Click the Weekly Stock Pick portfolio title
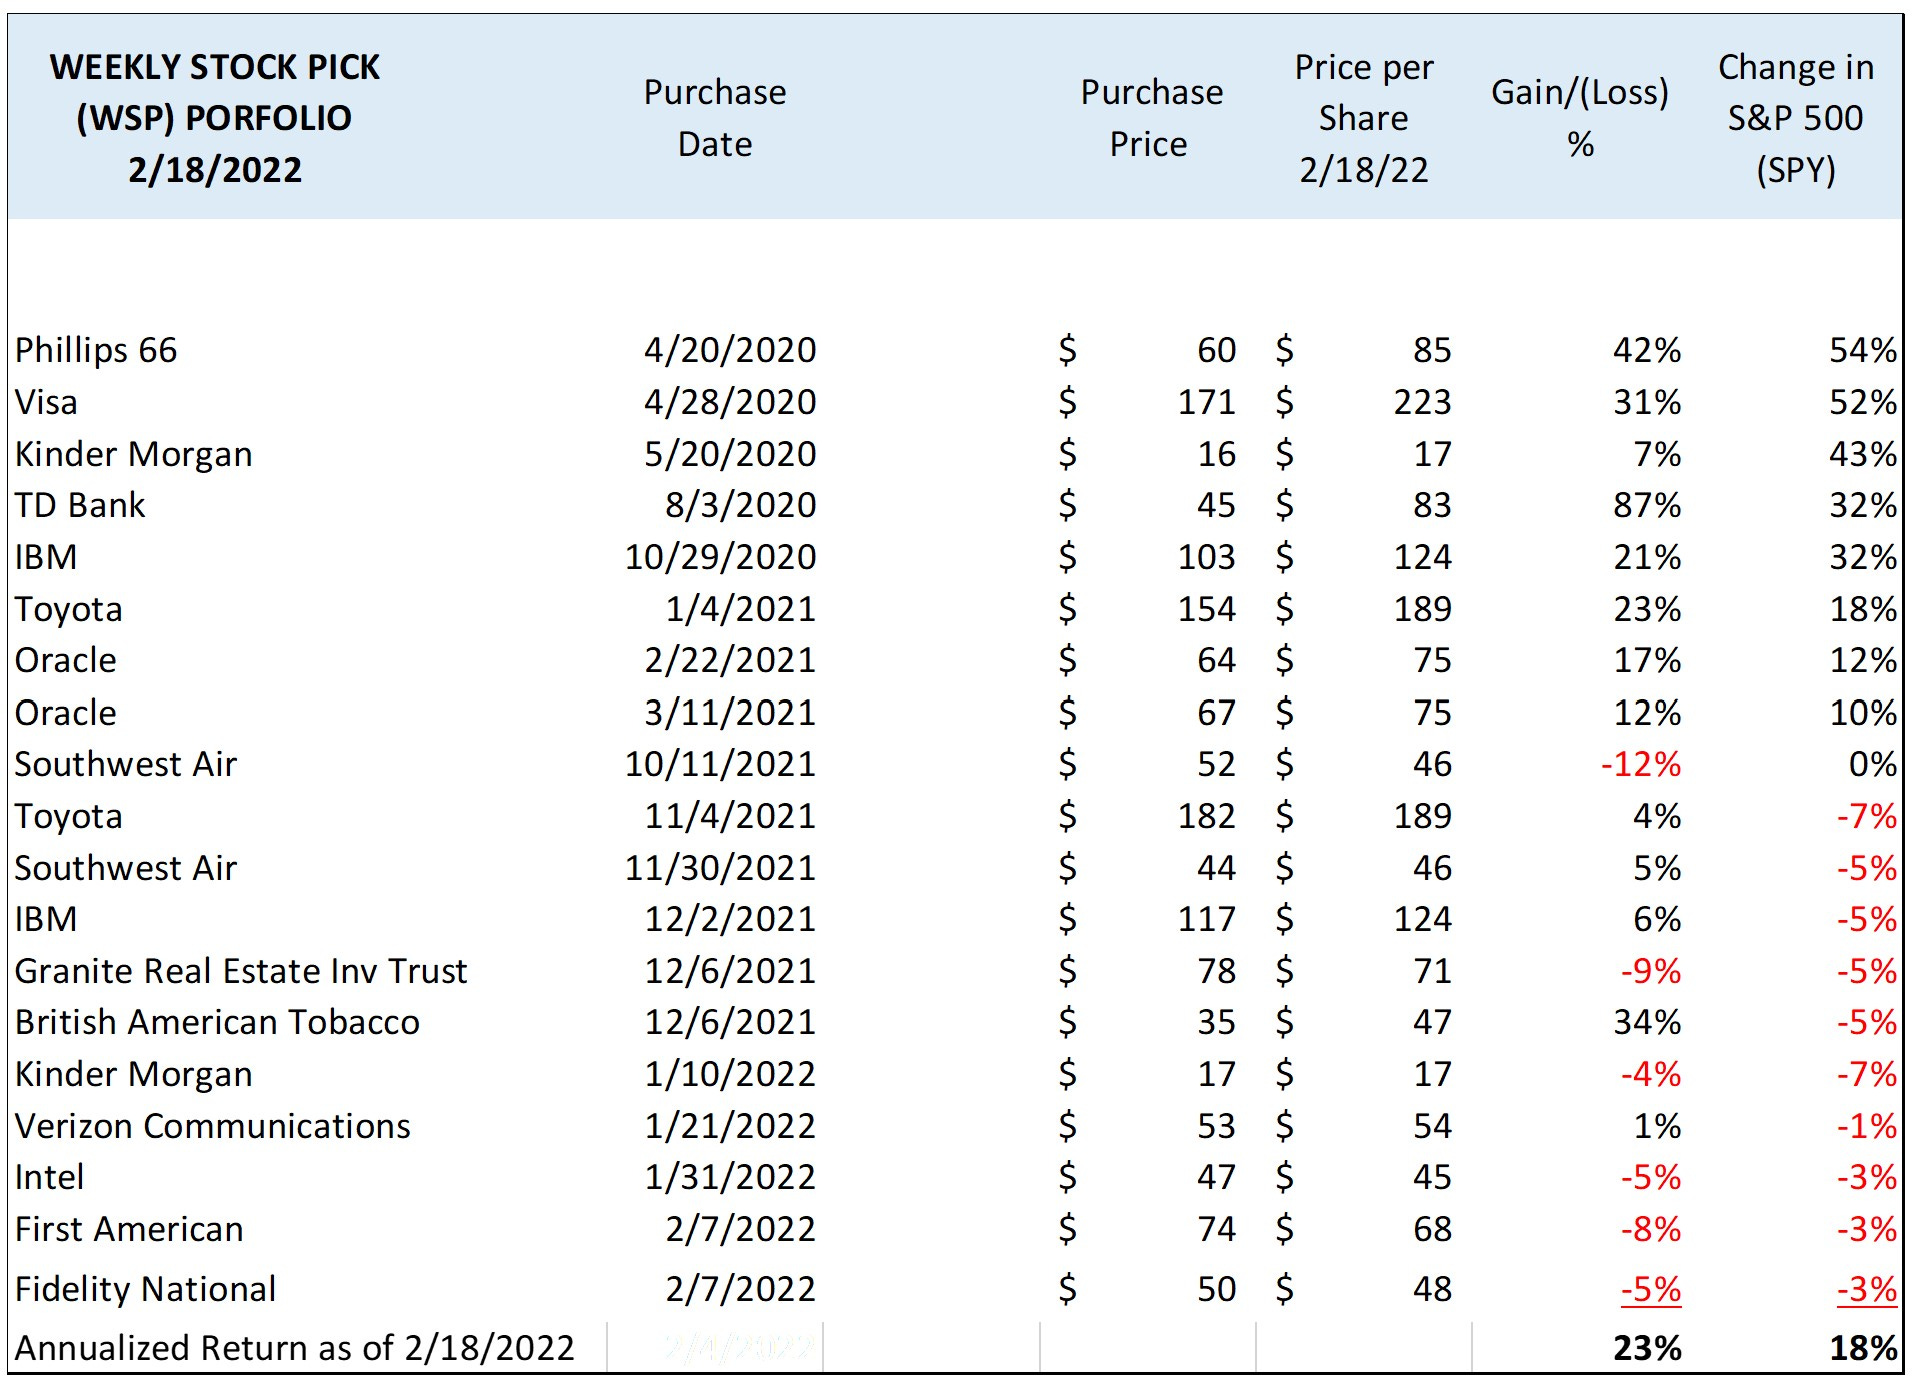Image resolution: width=1922 pixels, height=1396 pixels. pos(215,118)
